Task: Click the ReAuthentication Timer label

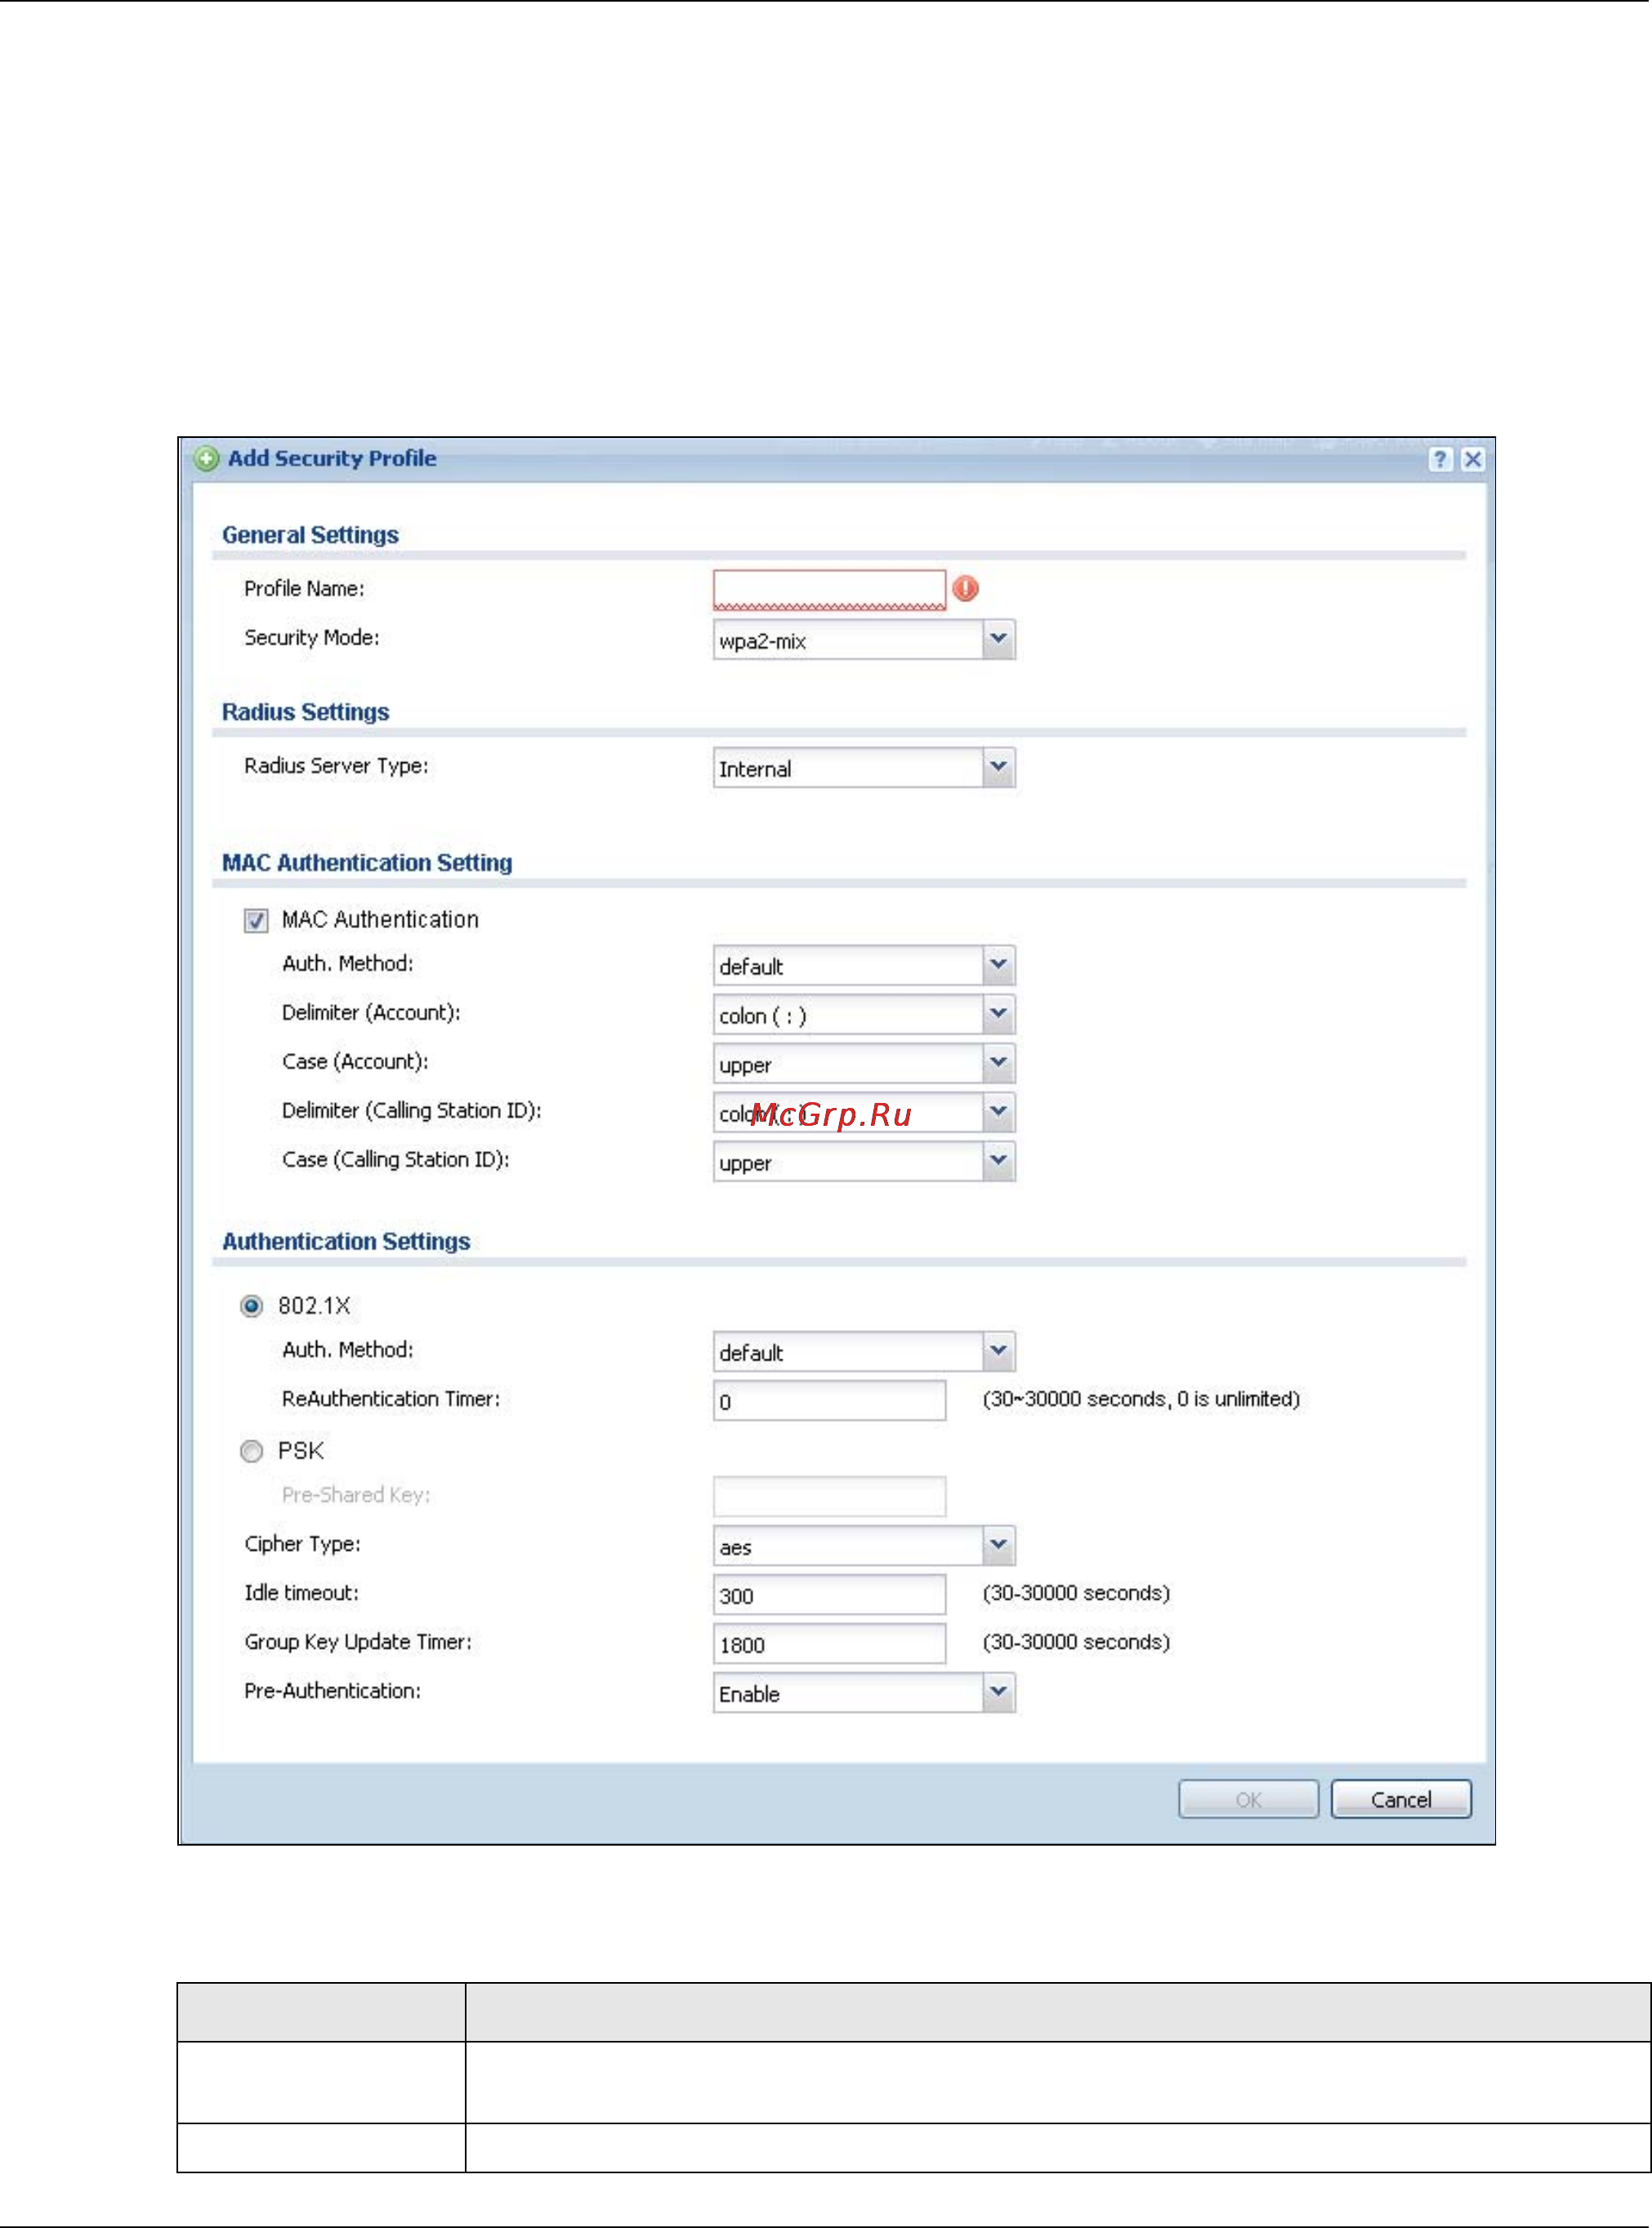Action: coord(391,1399)
